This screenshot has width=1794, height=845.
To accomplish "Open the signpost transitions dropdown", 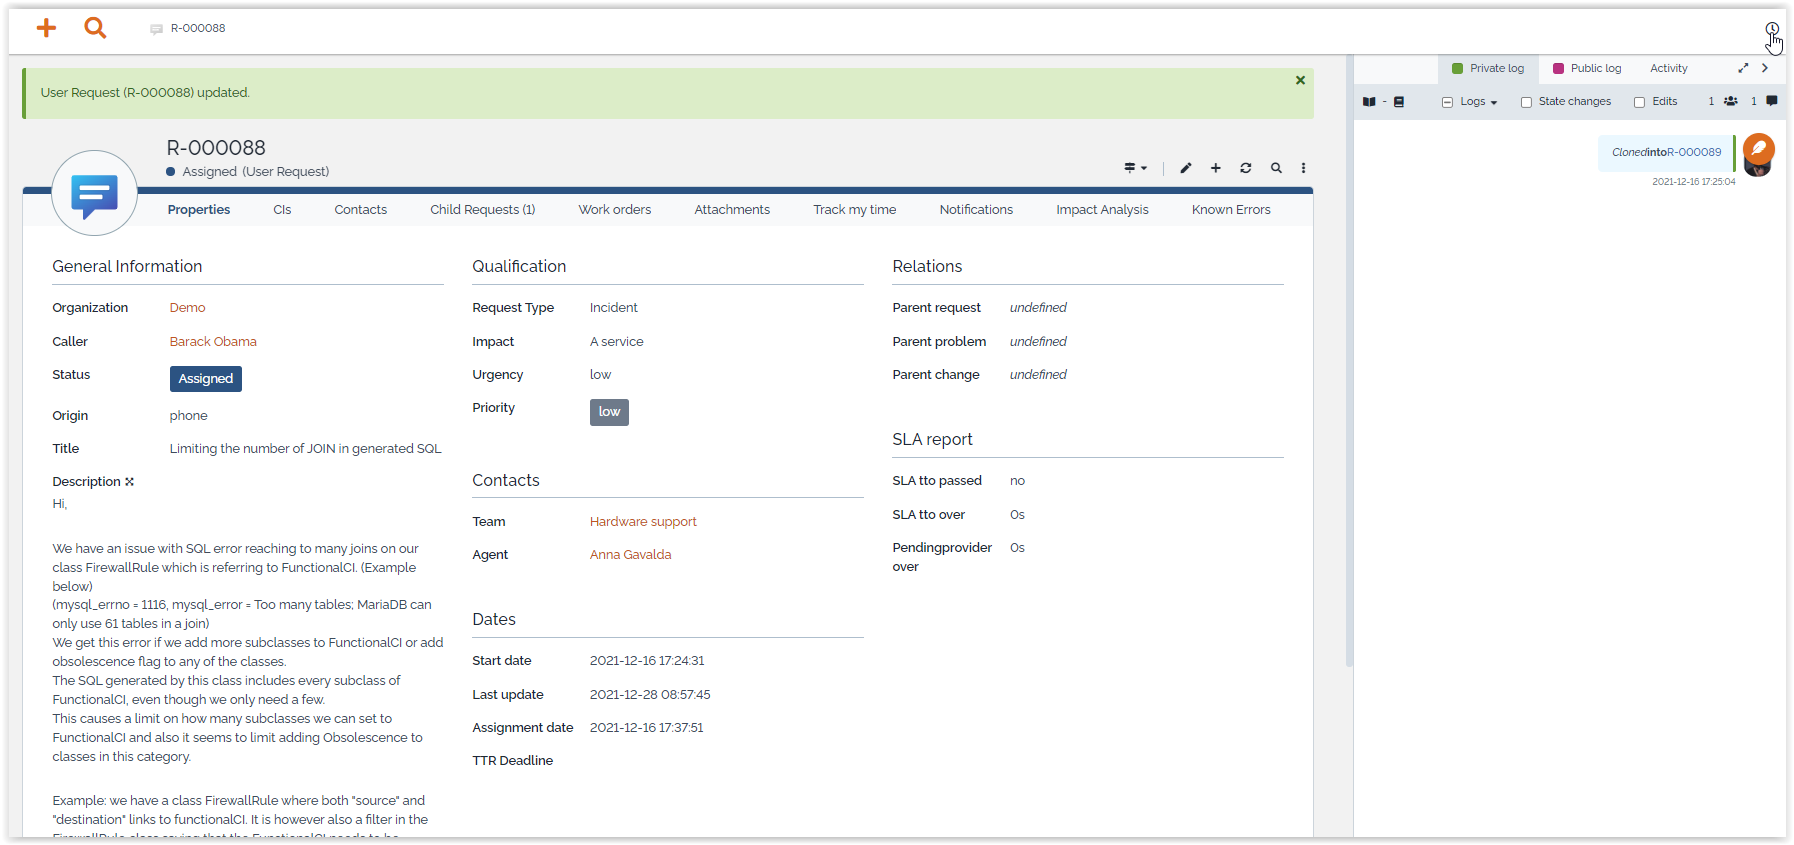I will pyautogui.click(x=1135, y=168).
